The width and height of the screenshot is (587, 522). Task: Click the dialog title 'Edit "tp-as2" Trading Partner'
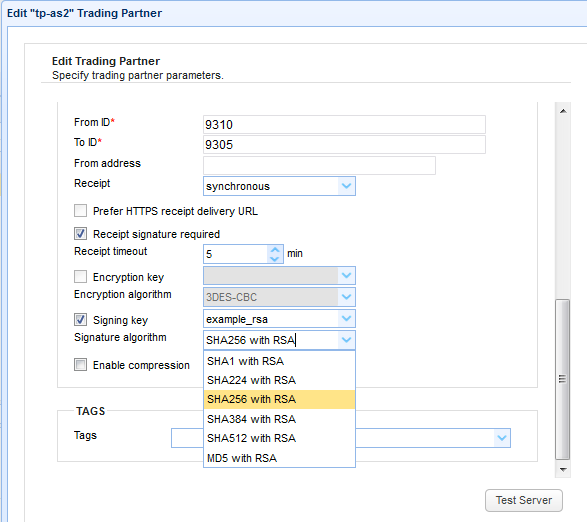pyautogui.click(x=85, y=13)
